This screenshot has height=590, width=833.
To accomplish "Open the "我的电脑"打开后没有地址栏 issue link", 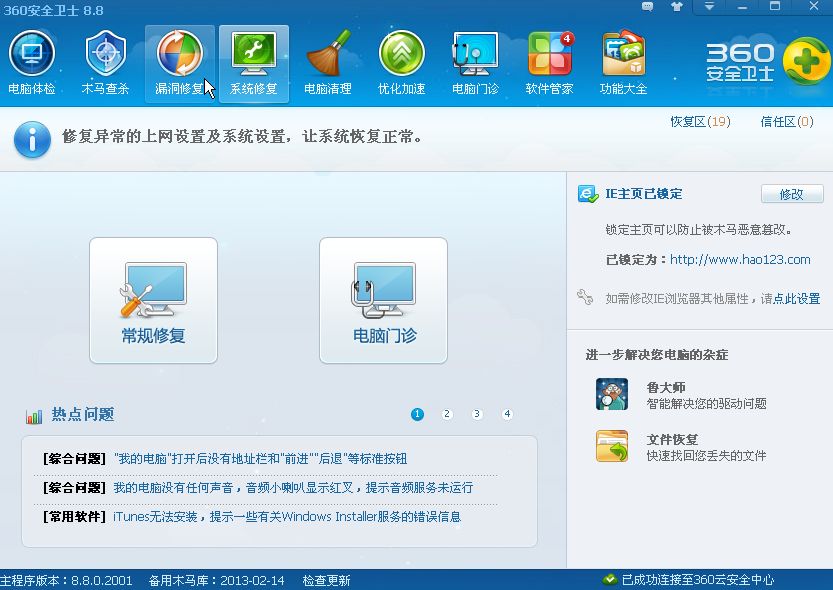I will (260, 459).
